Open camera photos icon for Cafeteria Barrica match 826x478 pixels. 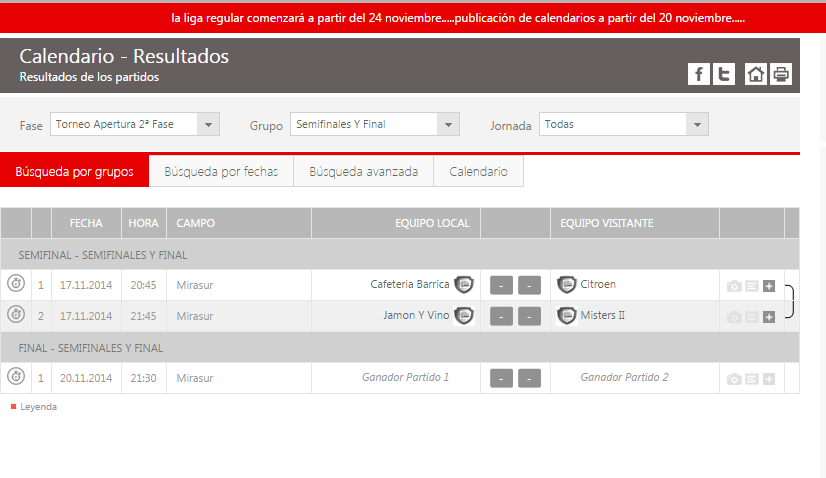coord(734,286)
